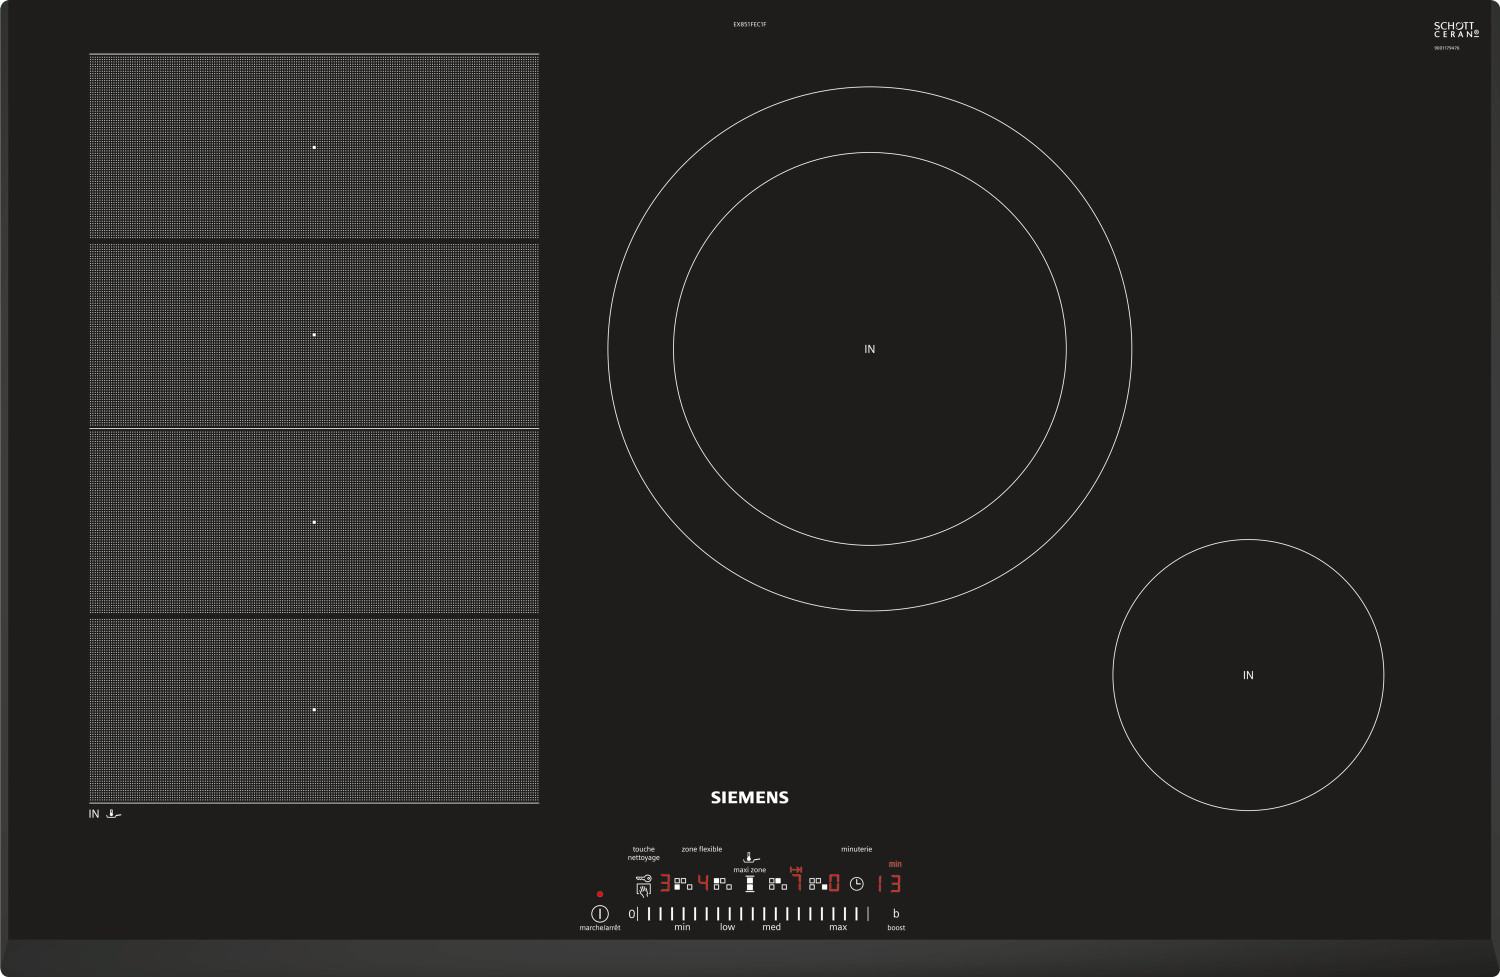Tap the minuterie clock icon
The image size is (1500, 977).
click(x=856, y=884)
